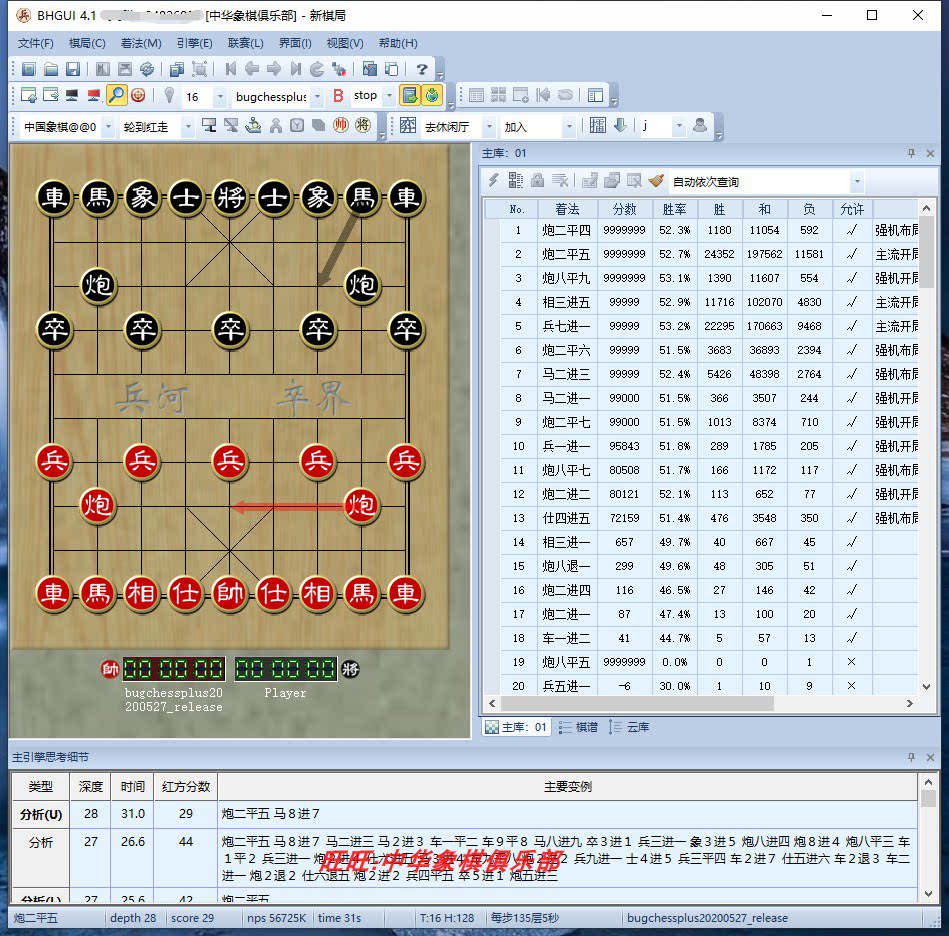The width and height of the screenshot is (949, 936).
Task: Open the j dropdown
Action: [x=678, y=126]
